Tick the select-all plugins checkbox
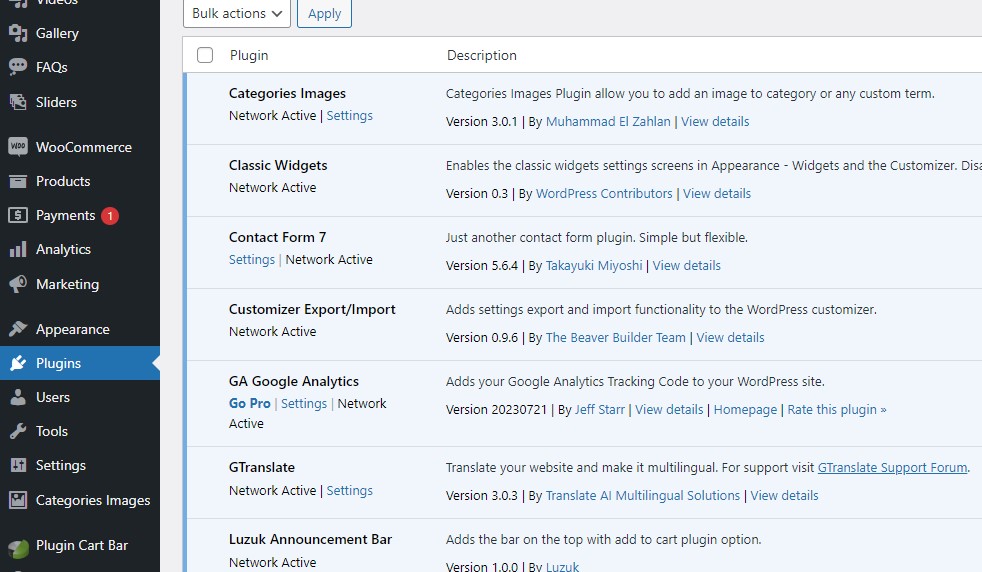This screenshot has width=982, height=572. click(x=205, y=55)
